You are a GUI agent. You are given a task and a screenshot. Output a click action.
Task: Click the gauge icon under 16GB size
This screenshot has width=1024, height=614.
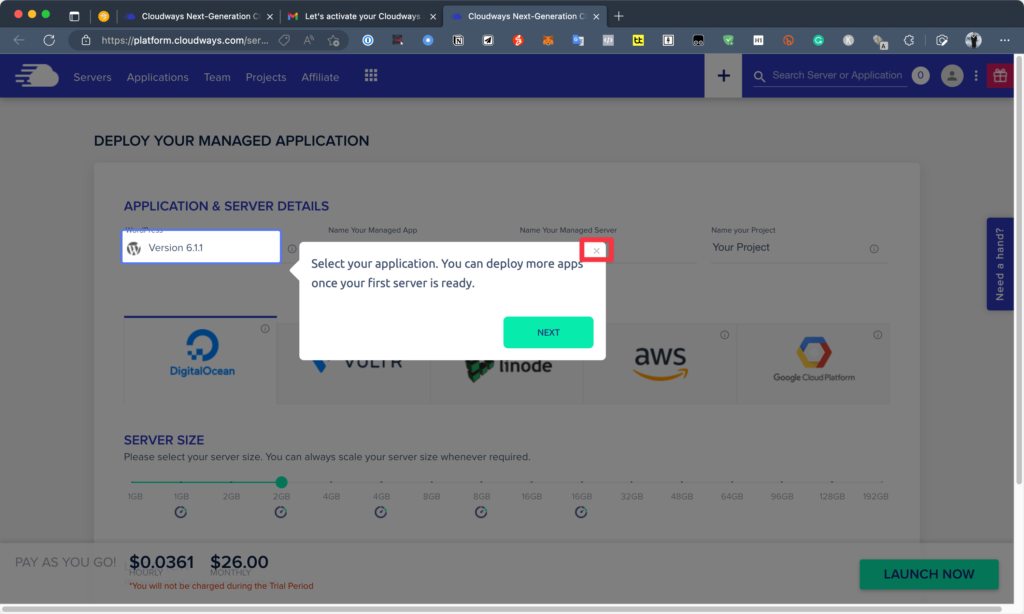pyautogui.click(x=581, y=512)
